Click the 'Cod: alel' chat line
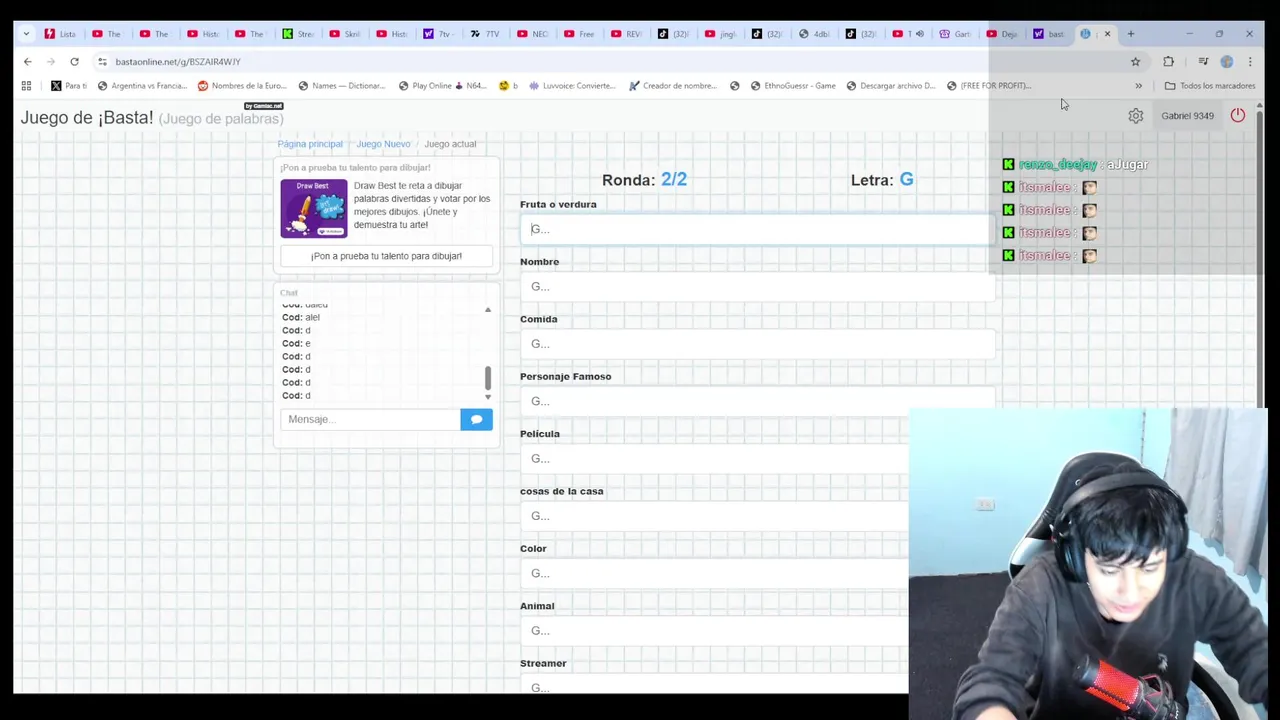 pyautogui.click(x=301, y=317)
